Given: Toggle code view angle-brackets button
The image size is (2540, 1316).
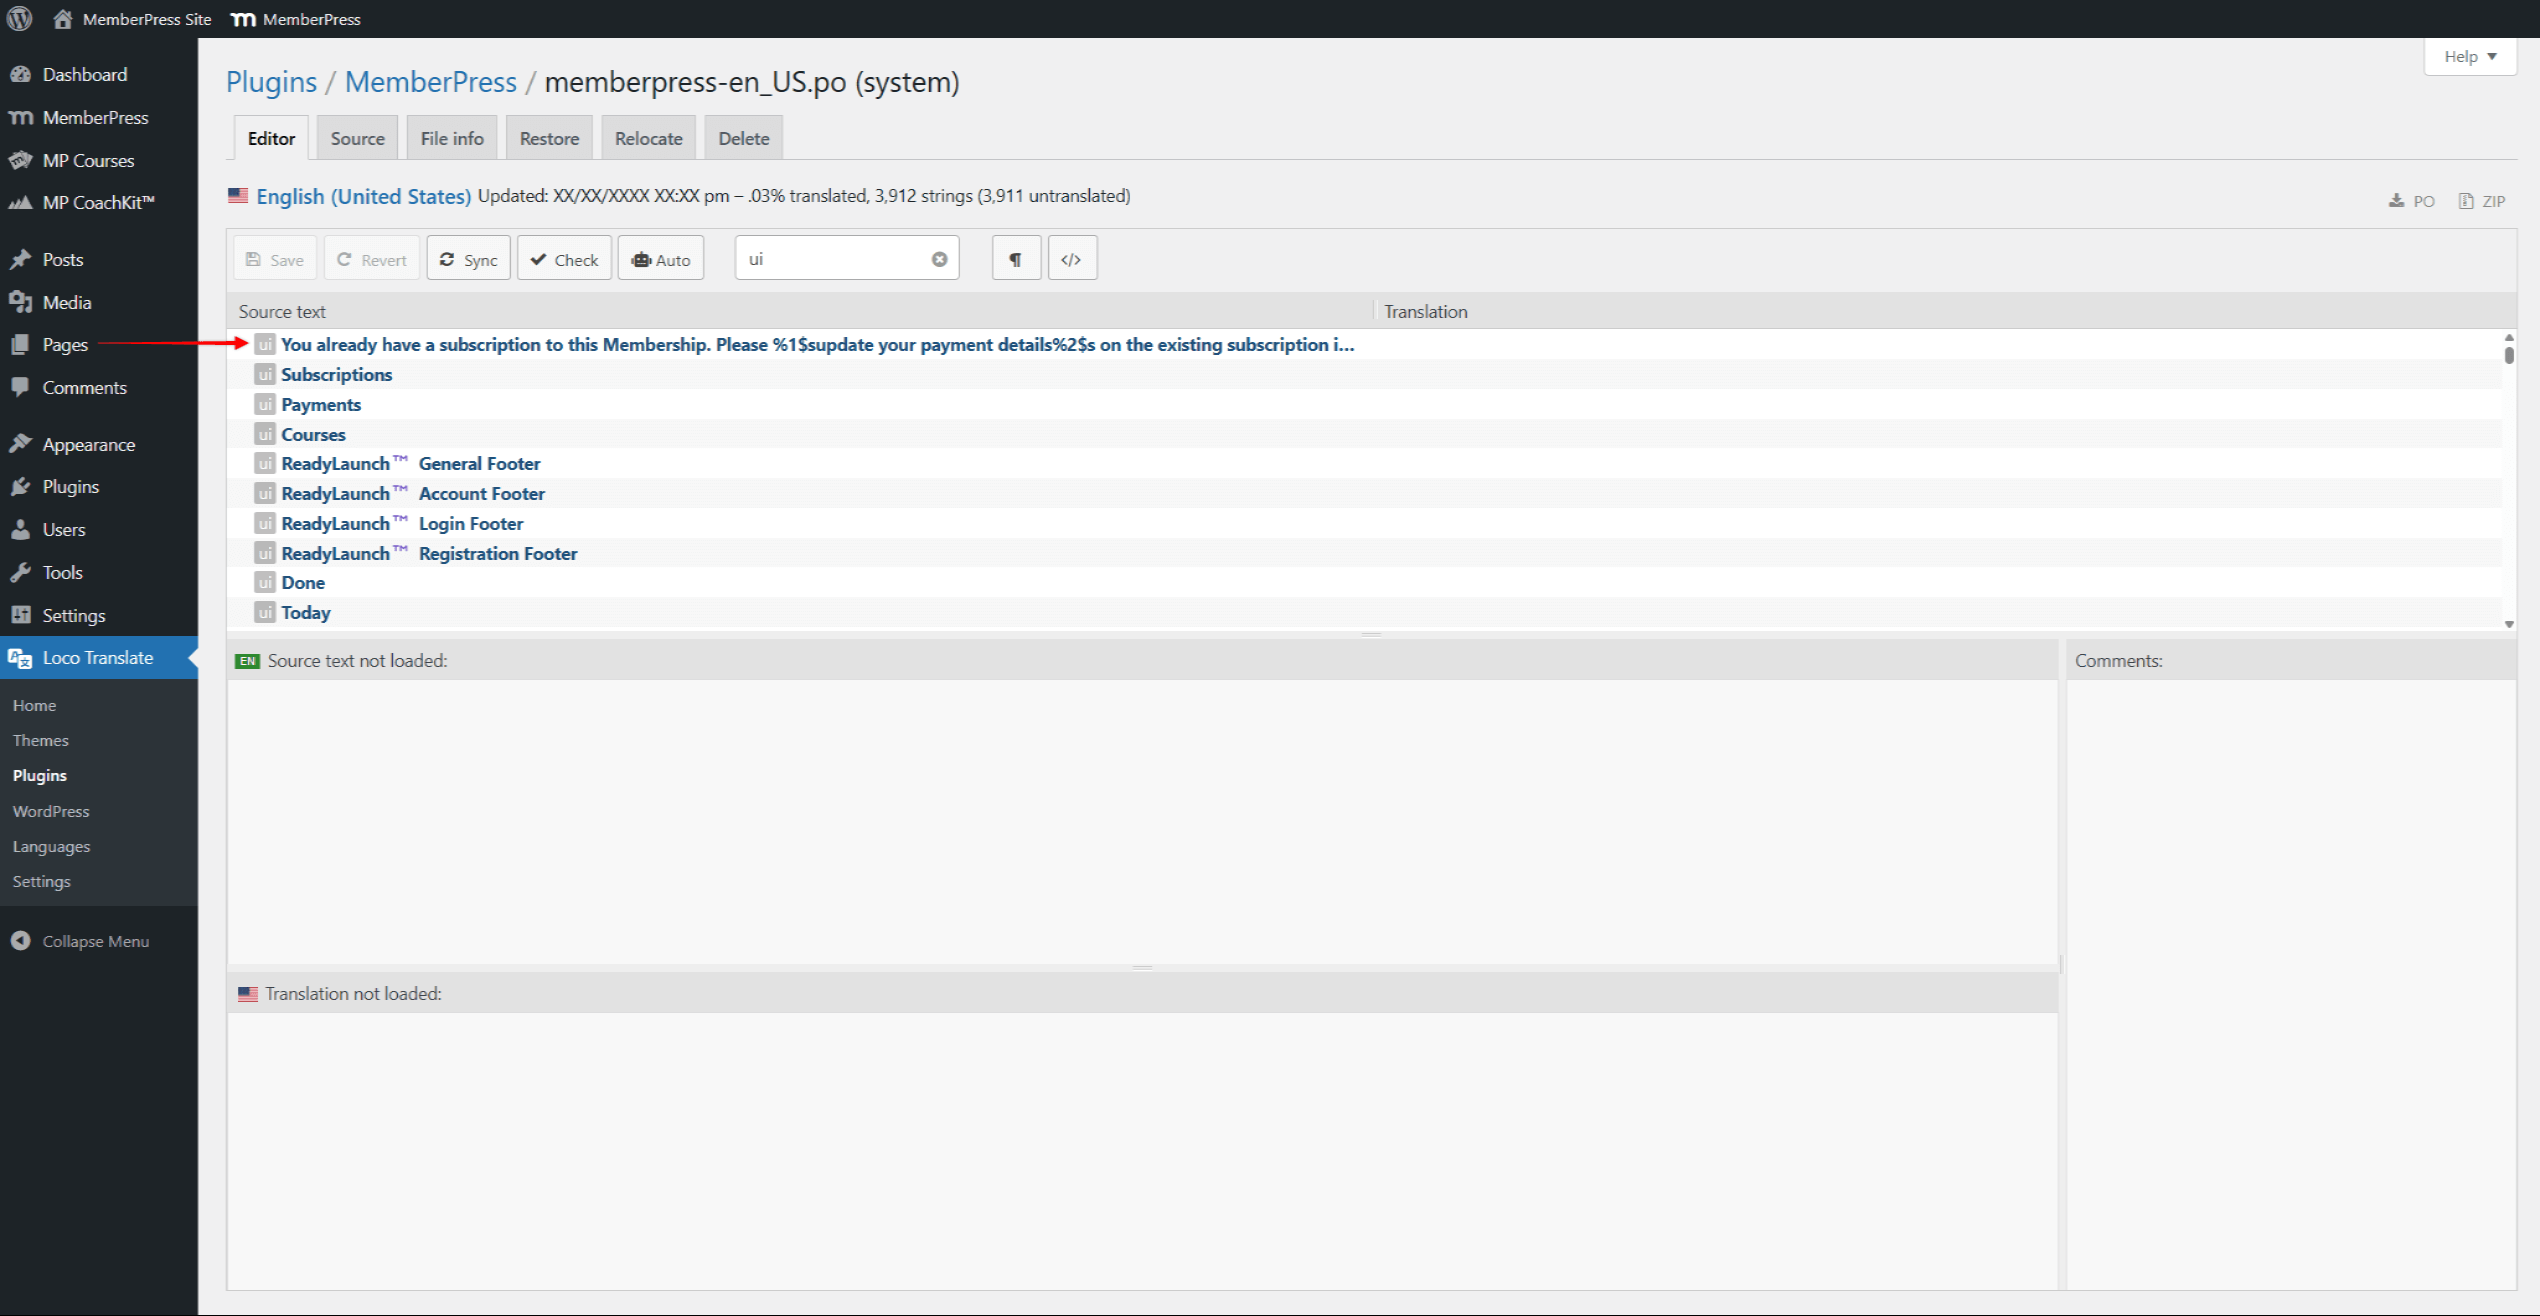Looking at the screenshot, I should tap(1071, 259).
